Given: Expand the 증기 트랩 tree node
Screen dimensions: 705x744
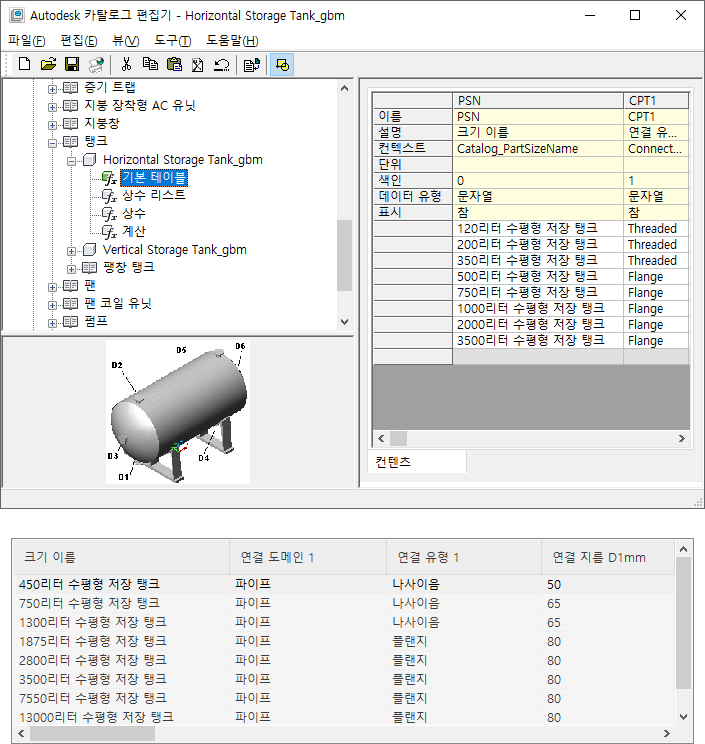Looking at the screenshot, I should point(52,89).
